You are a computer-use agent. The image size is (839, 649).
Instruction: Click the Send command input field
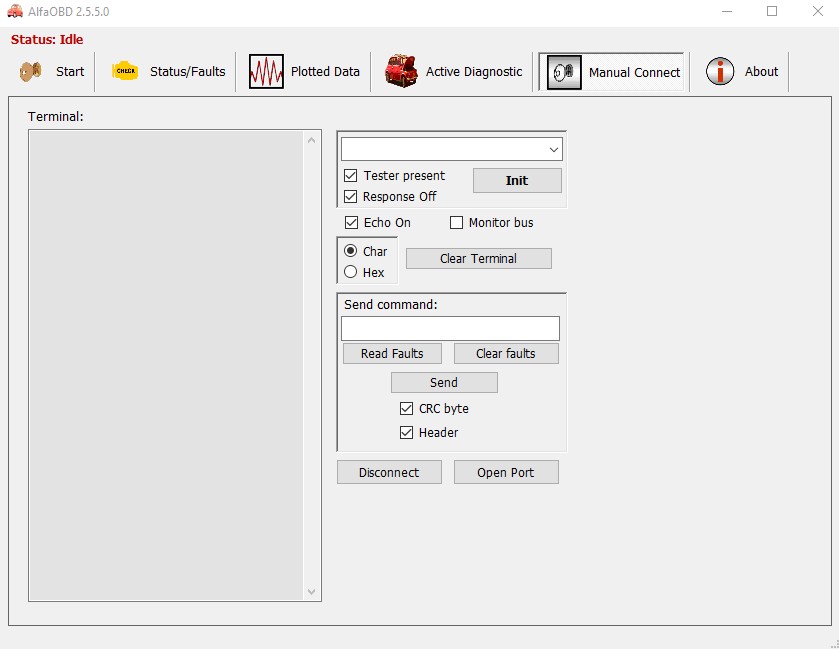pos(450,329)
